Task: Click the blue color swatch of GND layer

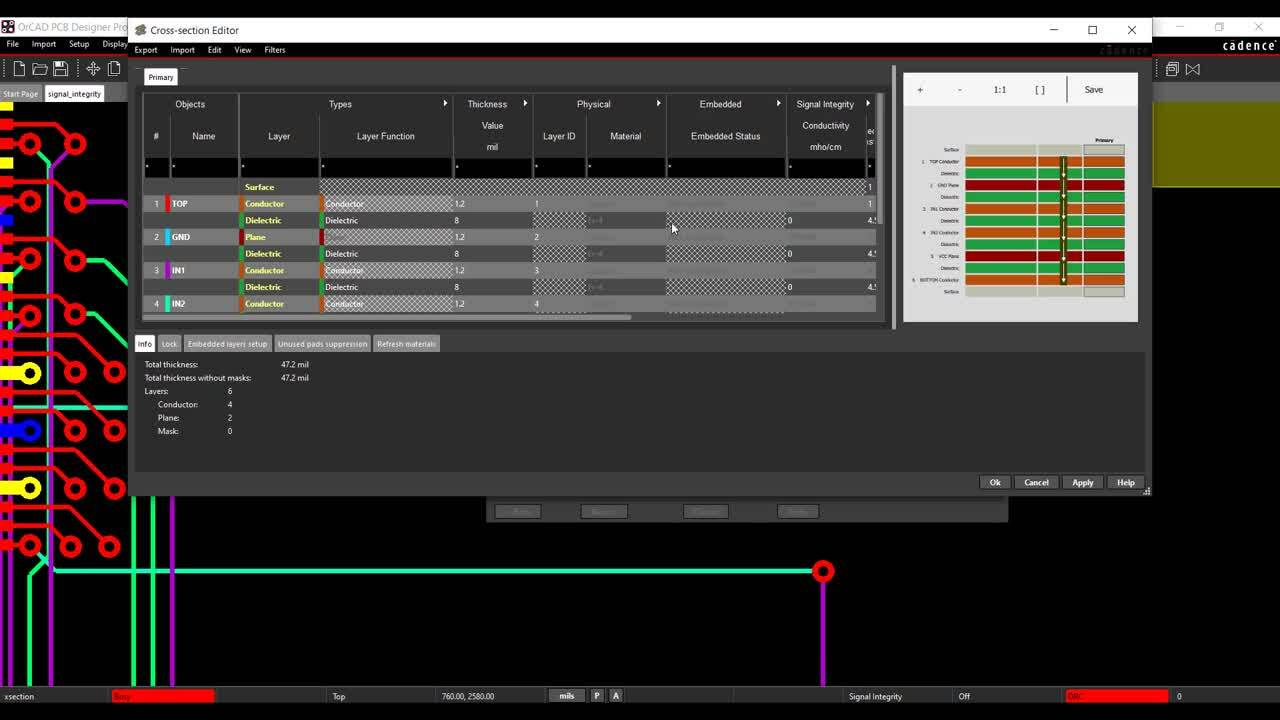Action: click(168, 237)
